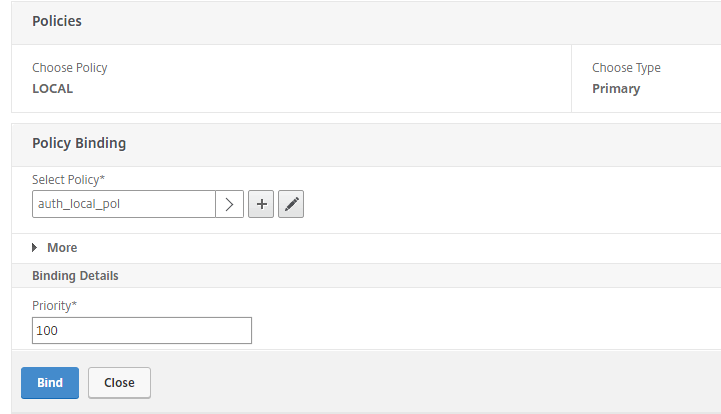Viewport: 721px width, 414px height.
Task: Click the plus icon to add policy
Action: [261, 204]
